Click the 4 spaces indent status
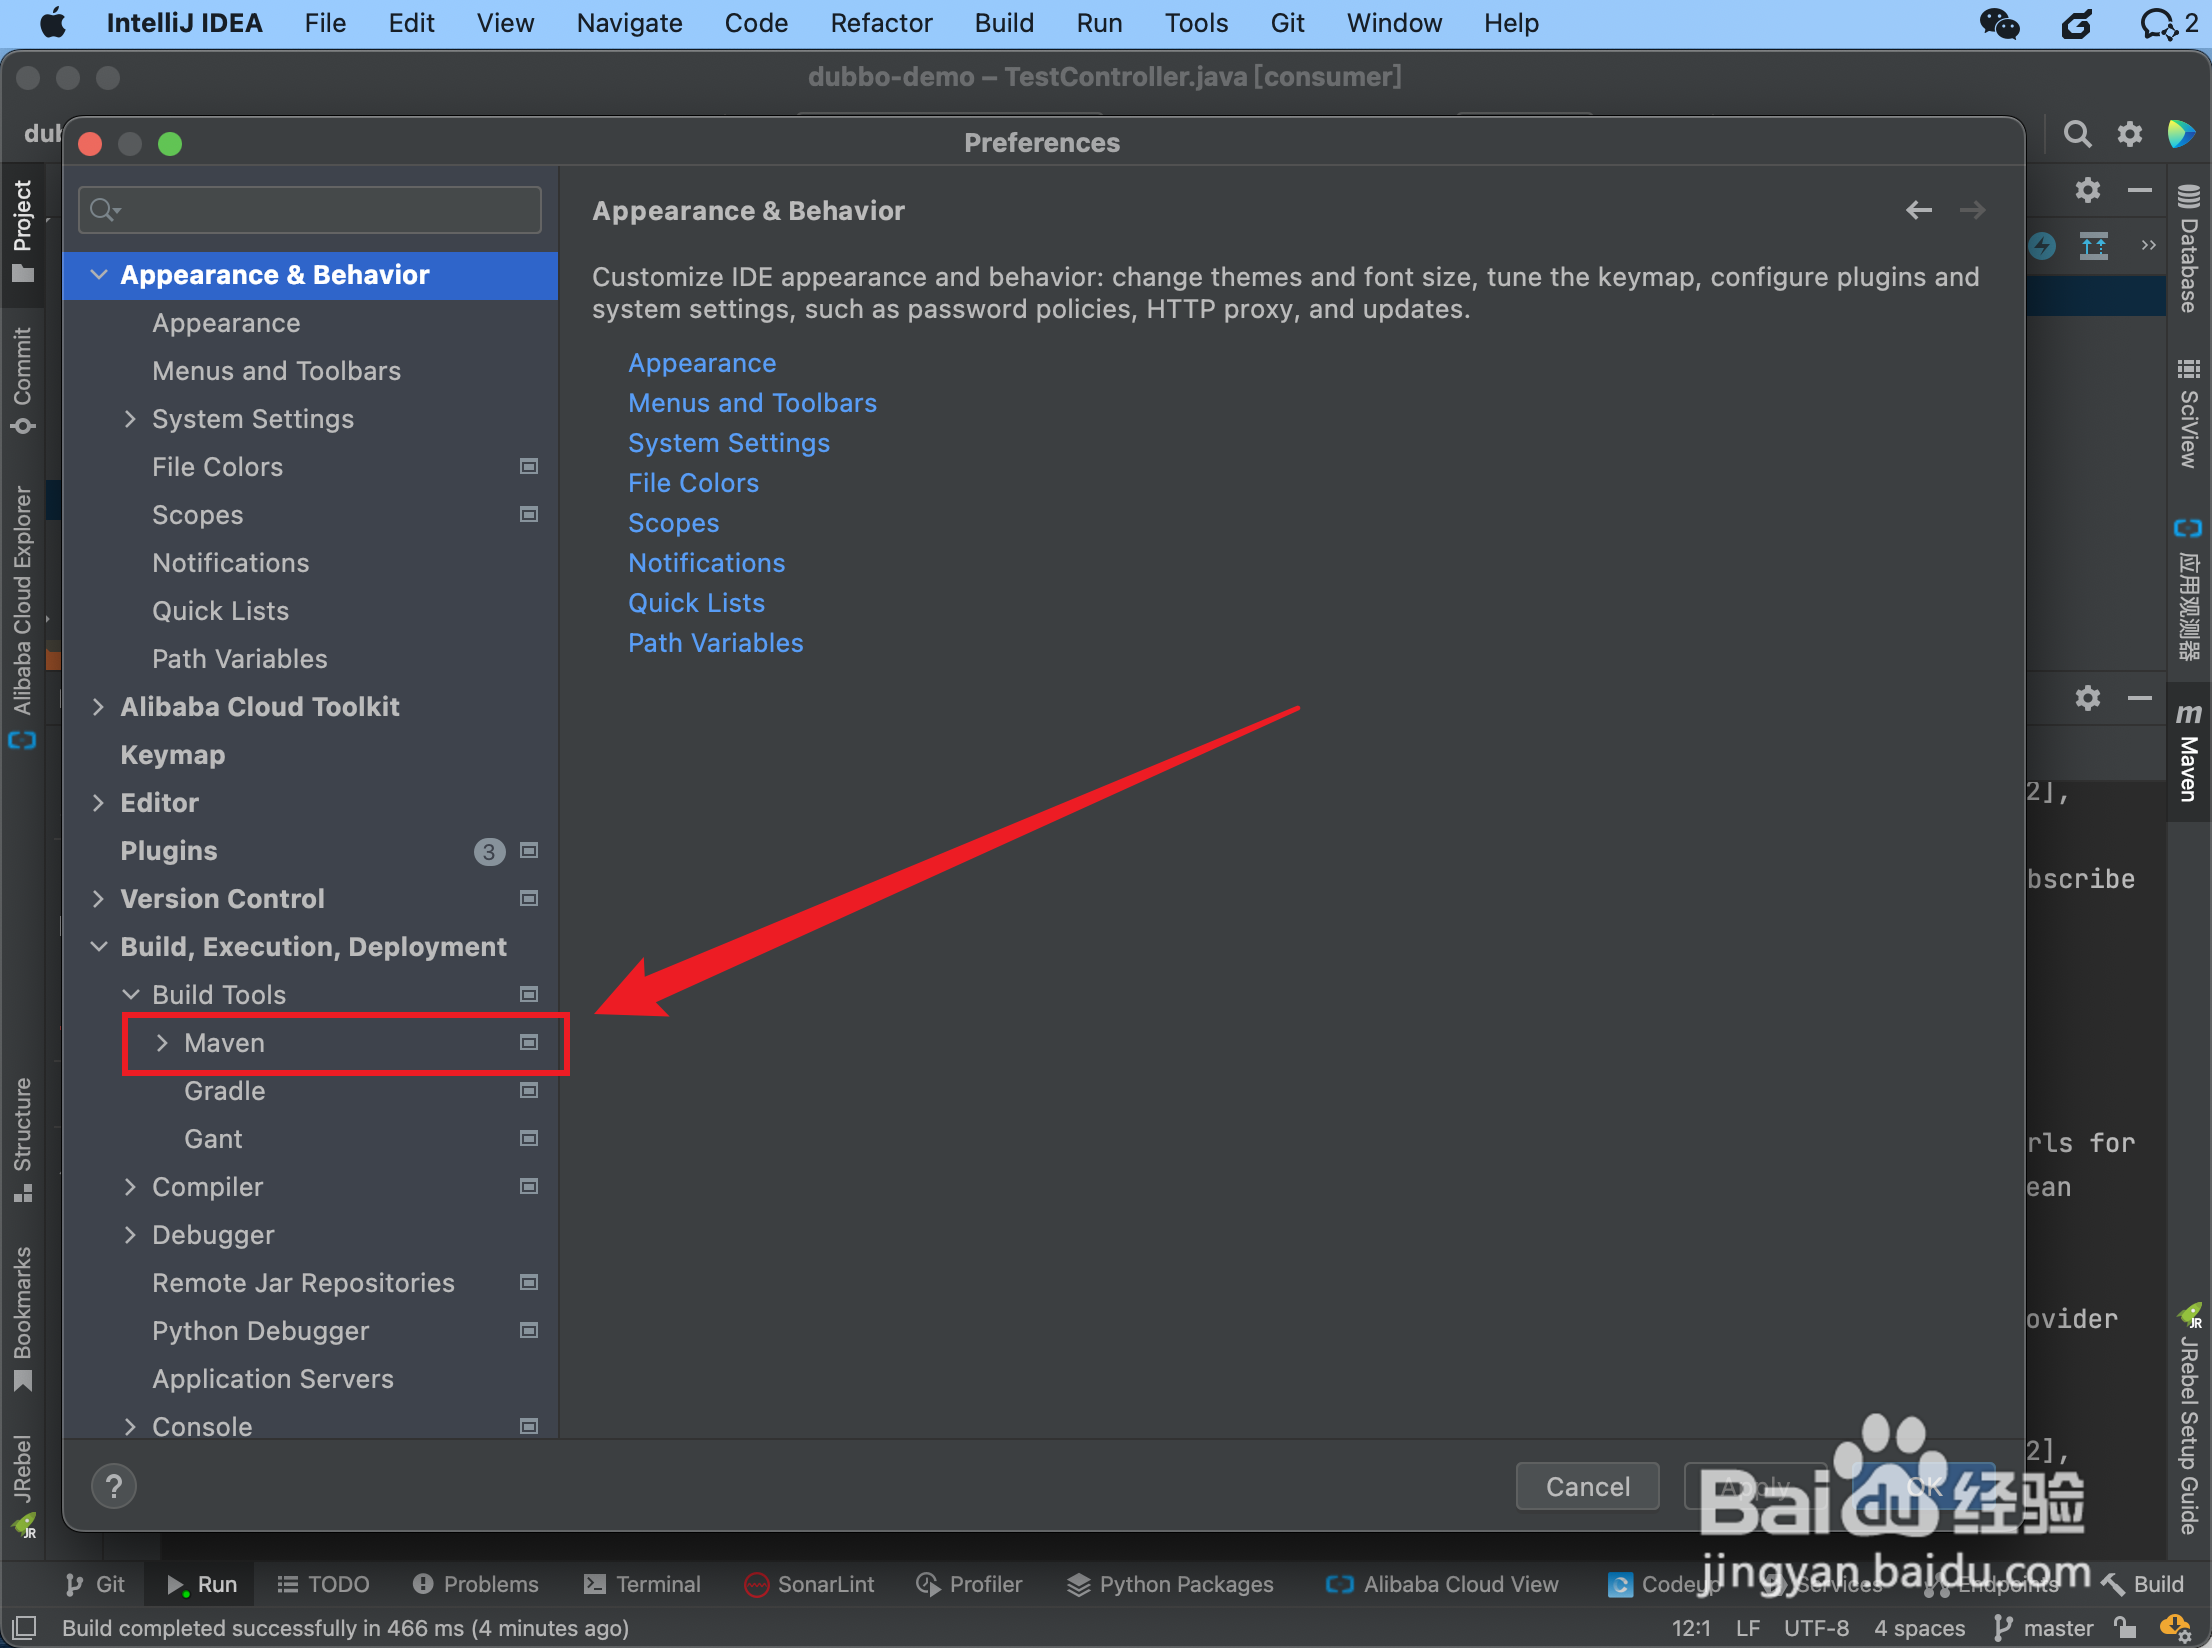Viewport: 2212px width, 1648px height. [1919, 1628]
